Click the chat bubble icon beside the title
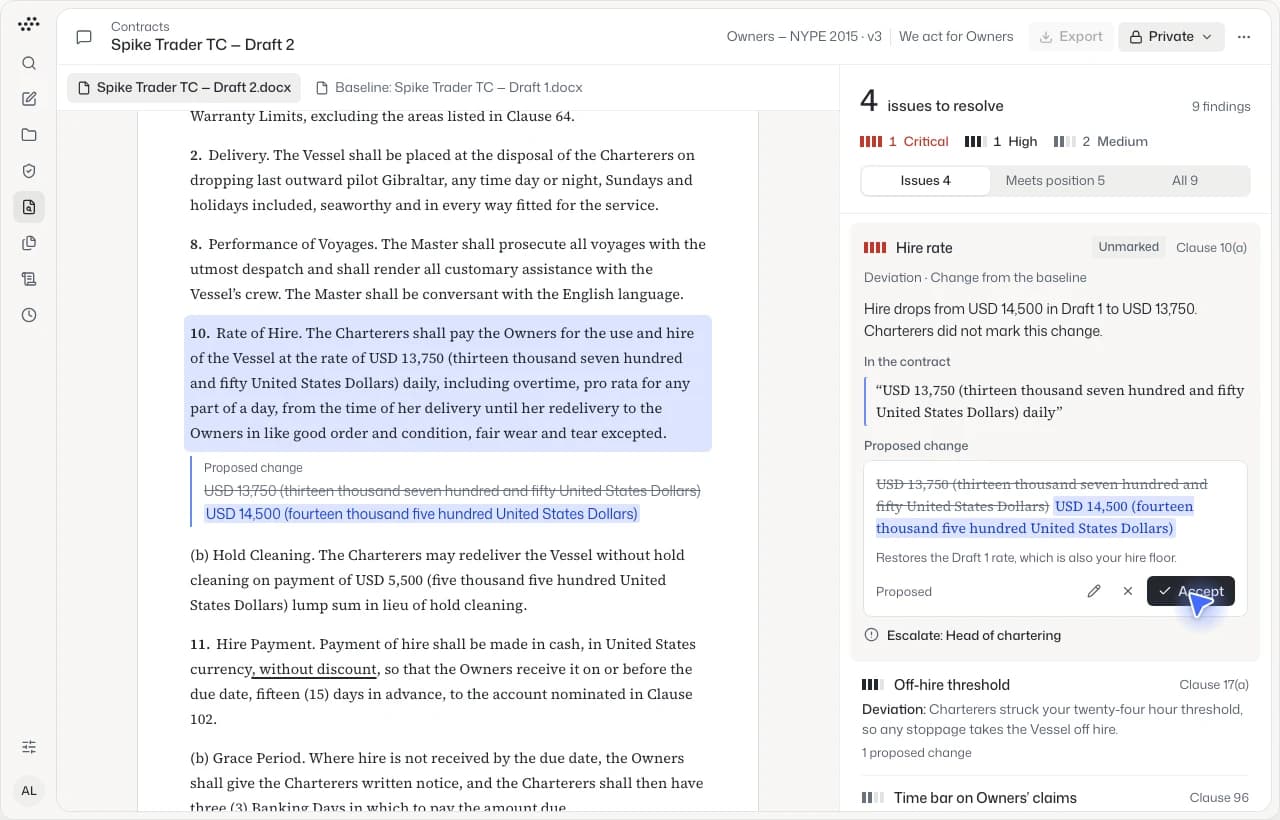1280x820 pixels. tap(84, 37)
